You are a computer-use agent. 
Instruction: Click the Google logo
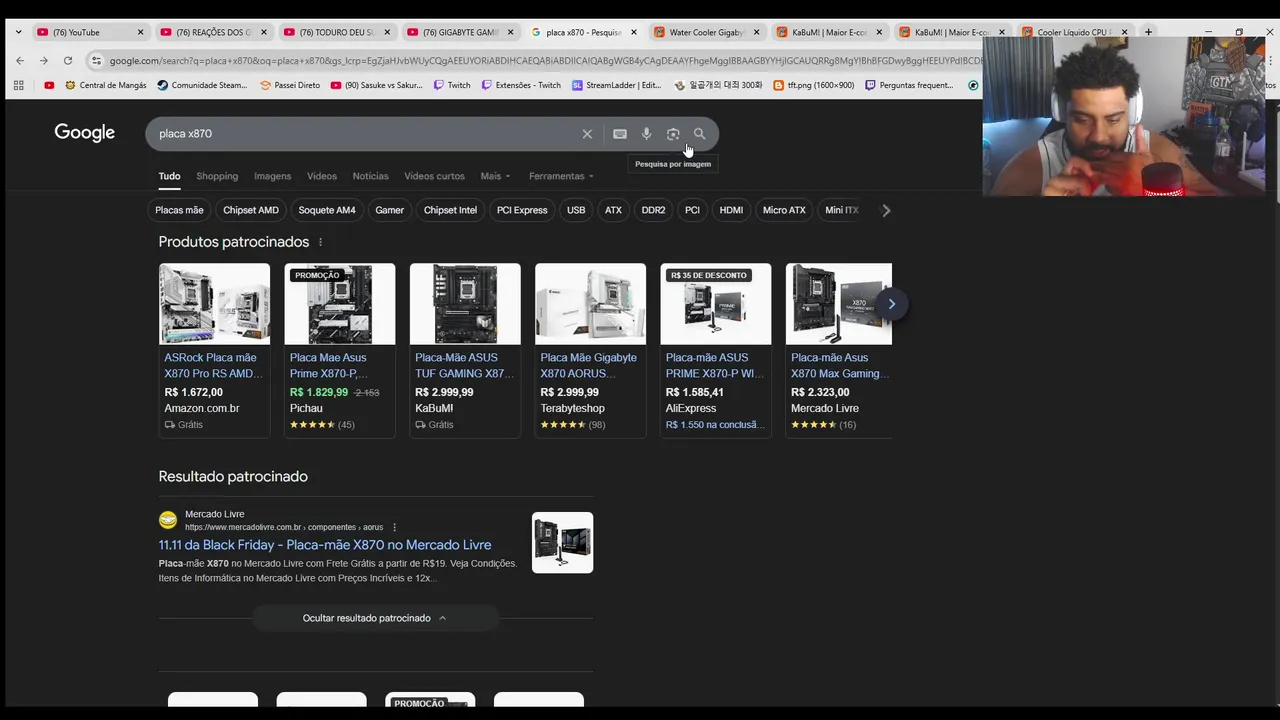coord(84,133)
